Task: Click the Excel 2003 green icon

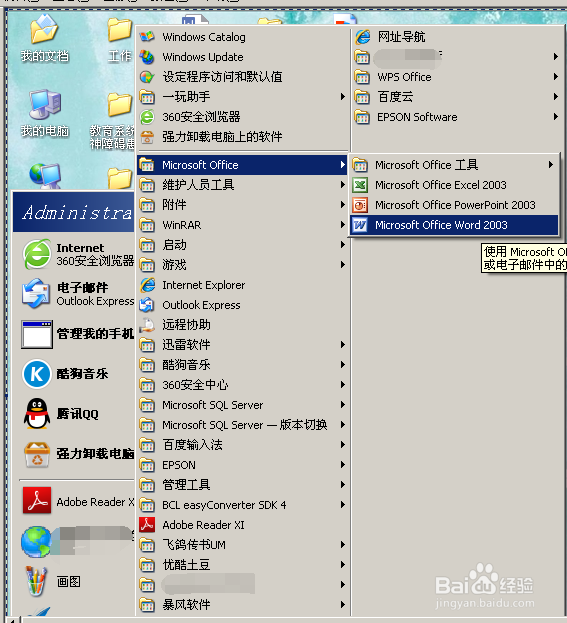Action: click(360, 185)
